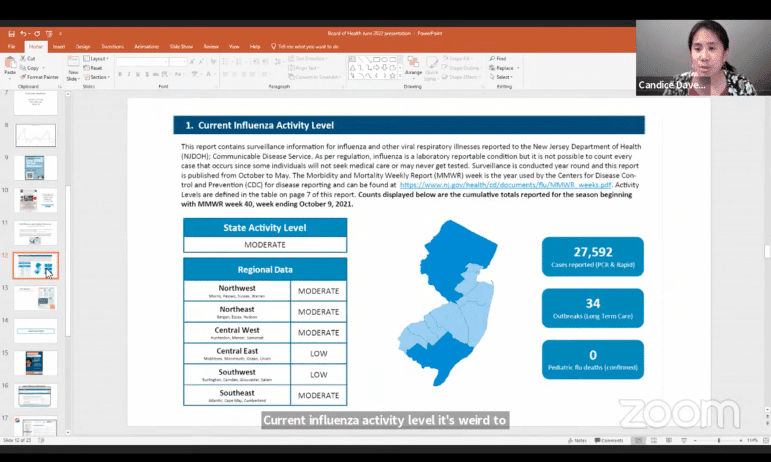This screenshot has width=771, height=462.
Task: Click Fit slide to current window icon
Action: pyautogui.click(x=766, y=440)
